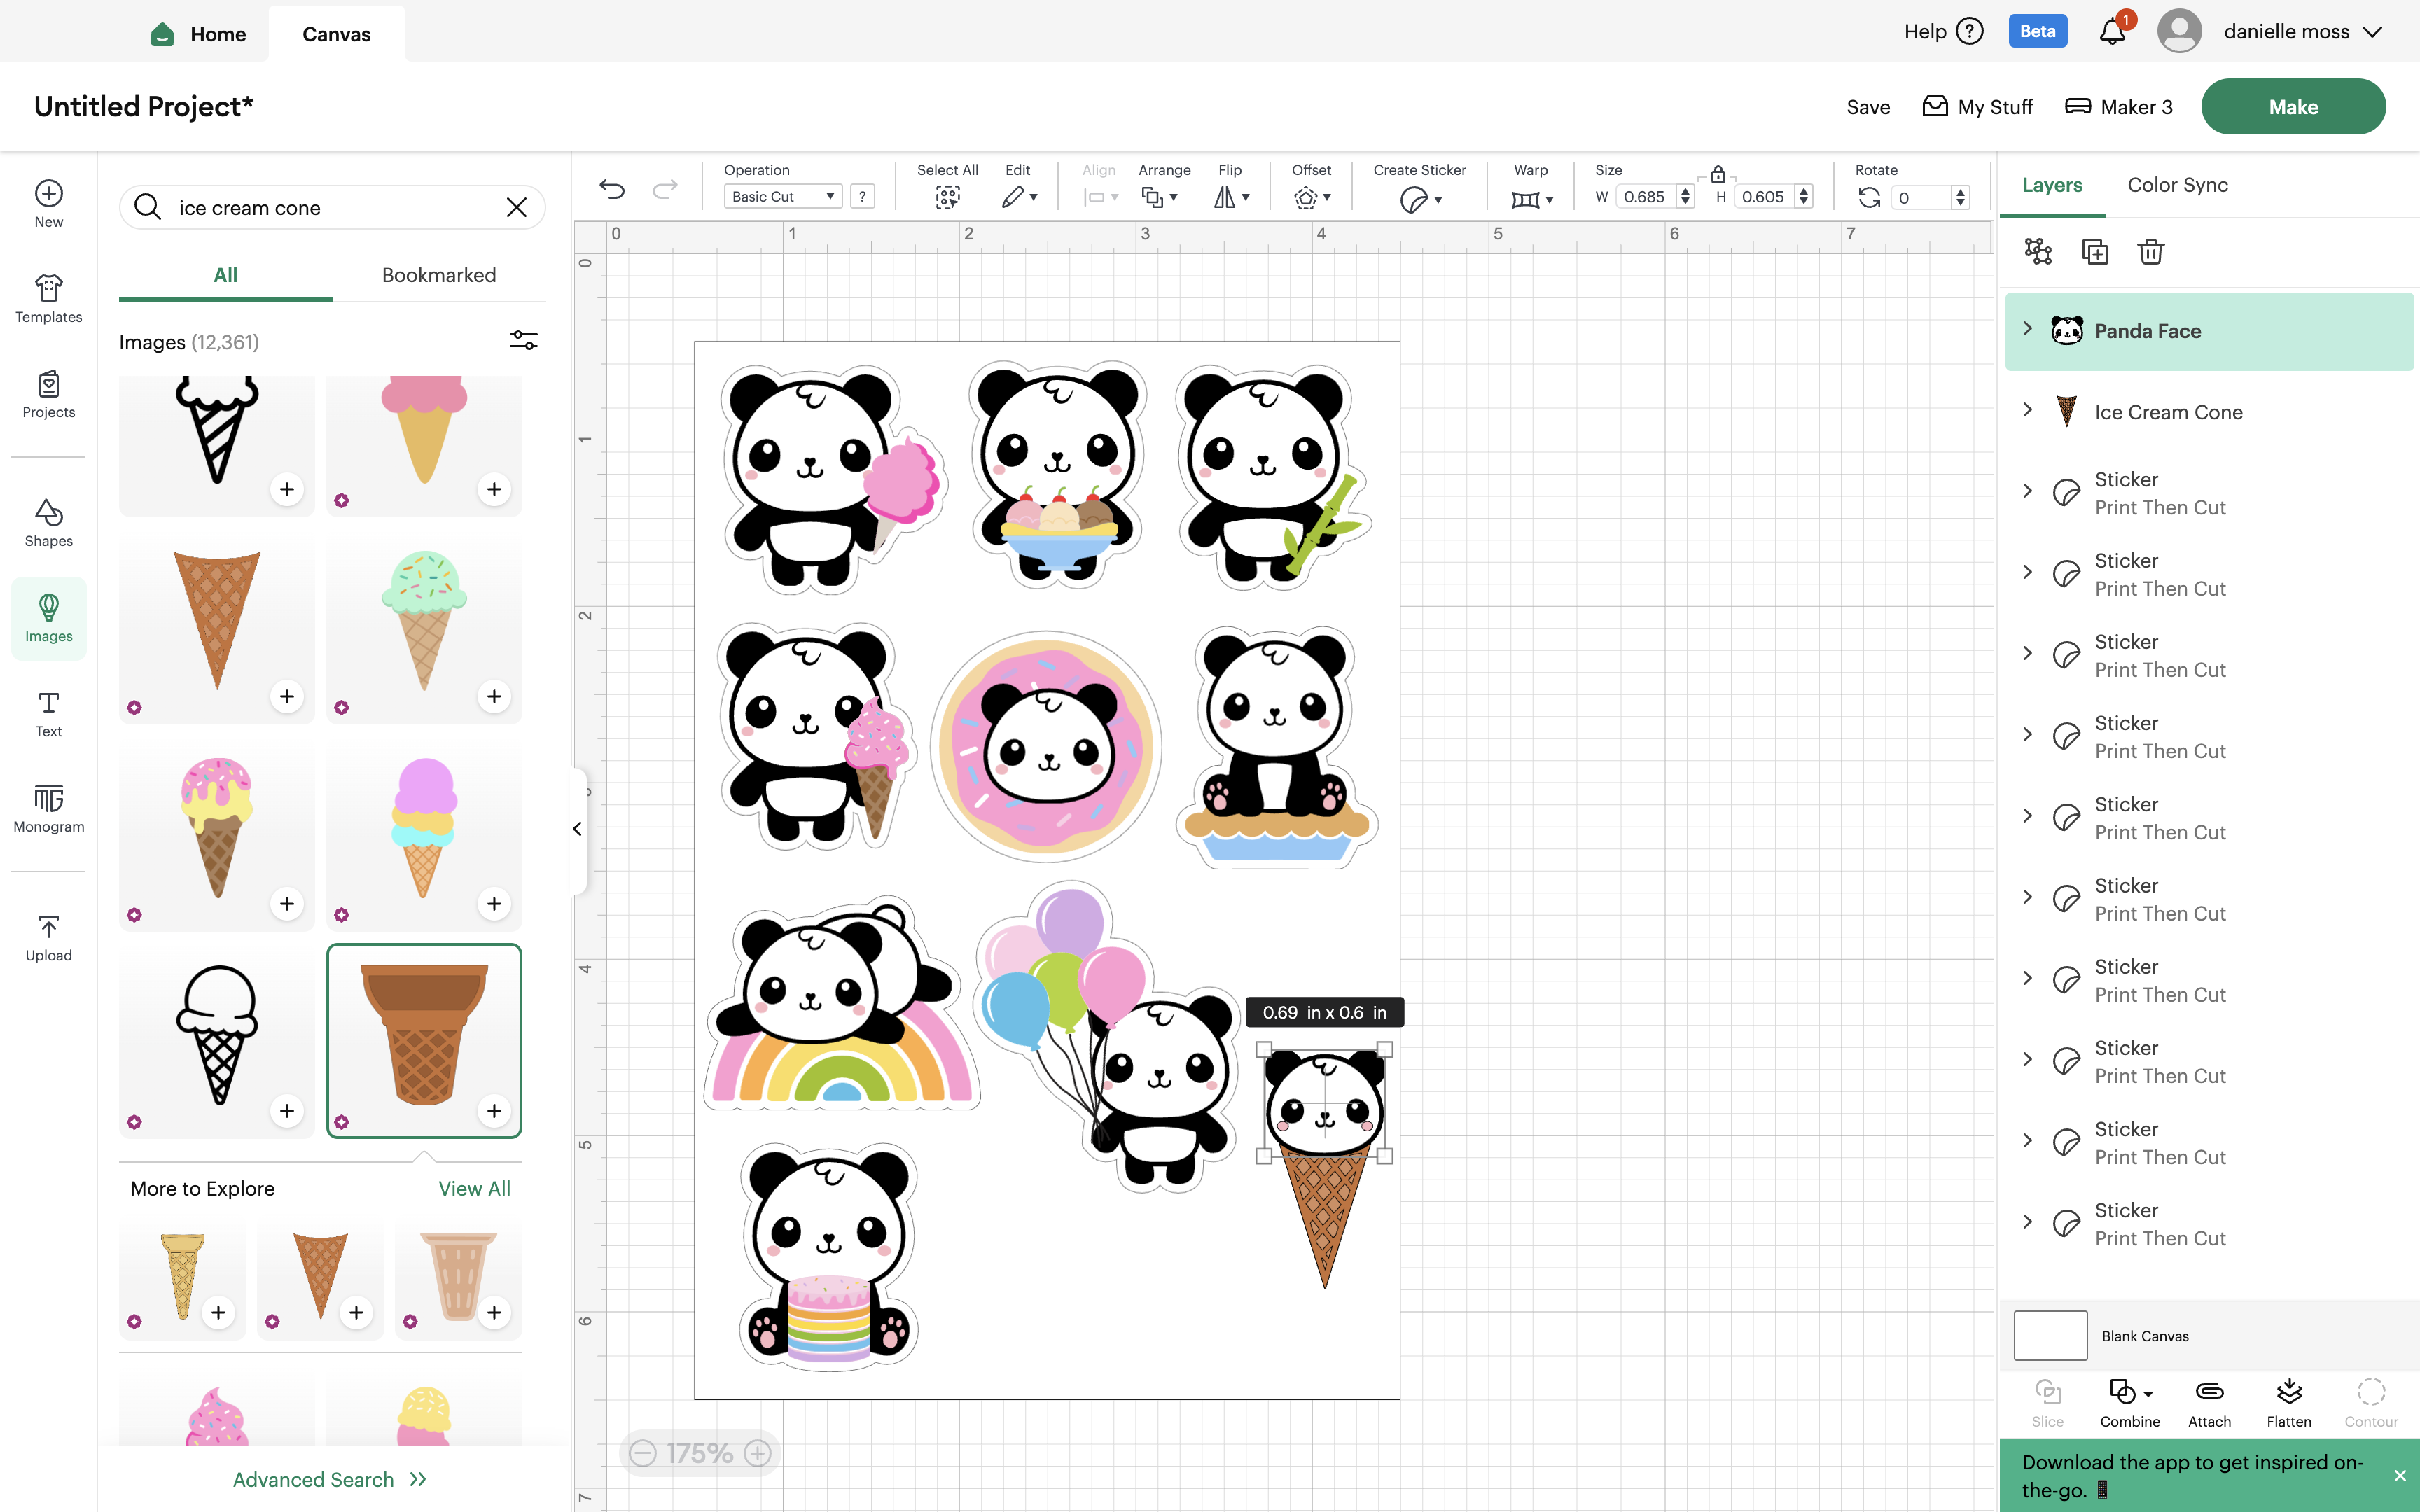This screenshot has height=1512, width=2420.
Task: Open the notifications bell
Action: [2112, 31]
